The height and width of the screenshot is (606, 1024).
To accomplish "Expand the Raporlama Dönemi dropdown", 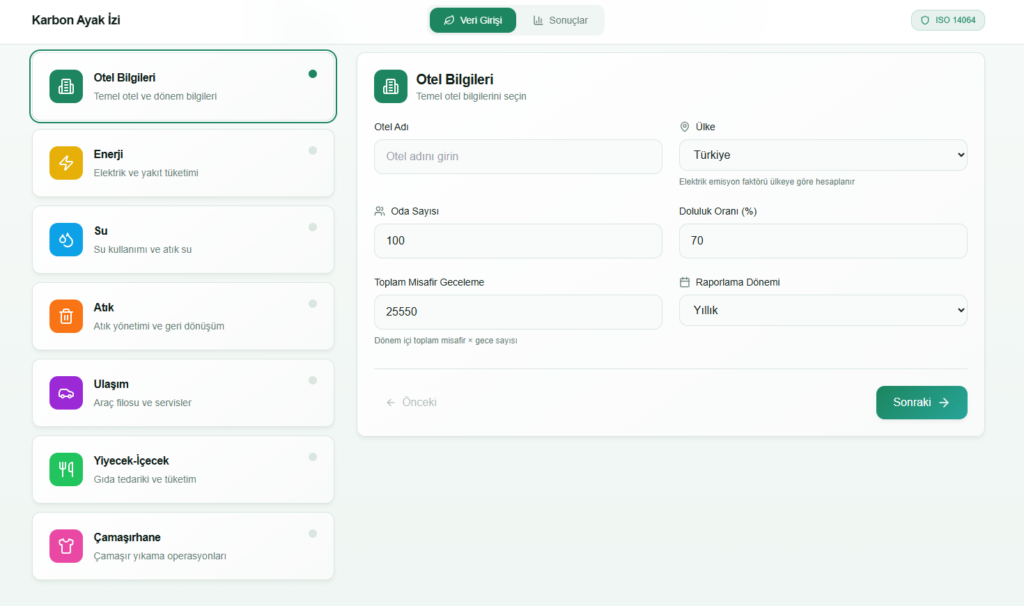I will tap(822, 311).
